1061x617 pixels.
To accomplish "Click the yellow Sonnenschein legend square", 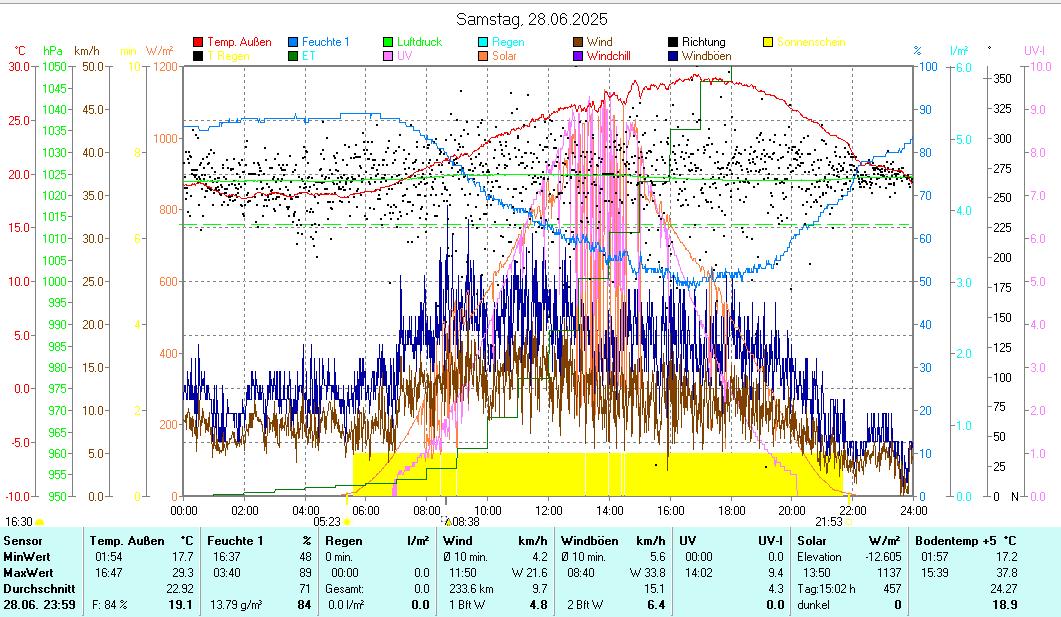I will click(768, 43).
